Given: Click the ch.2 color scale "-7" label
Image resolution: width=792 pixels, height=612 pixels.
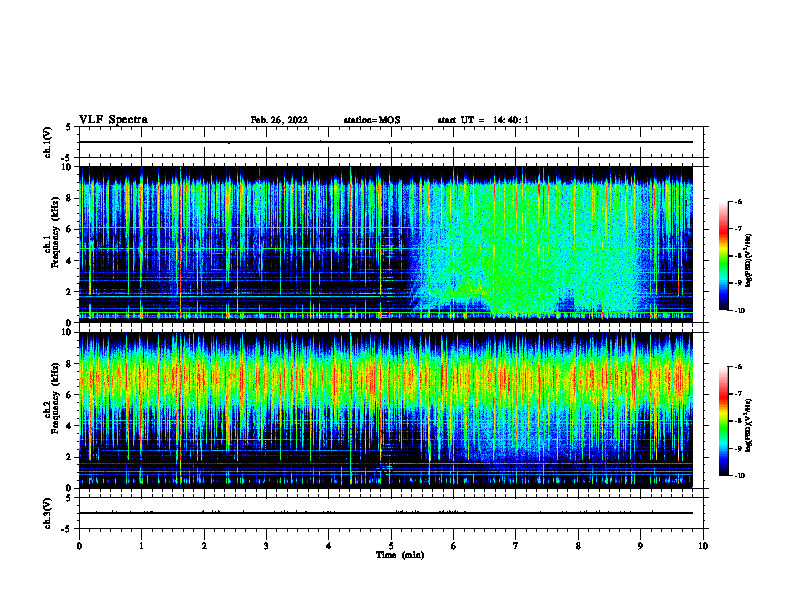Looking at the screenshot, I should pos(738,394).
